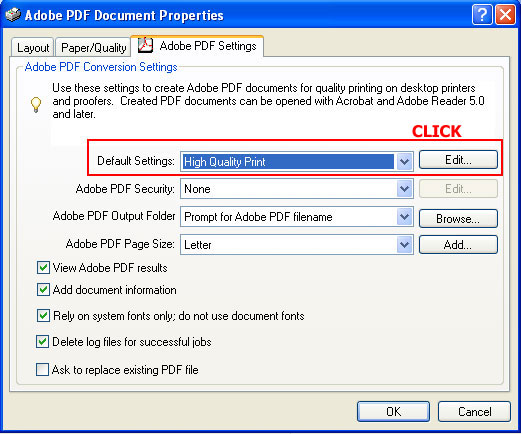Image resolution: width=521 pixels, height=434 pixels.
Task: Expand the Adobe PDF Output Folder dropdown arrow
Action: (404, 217)
